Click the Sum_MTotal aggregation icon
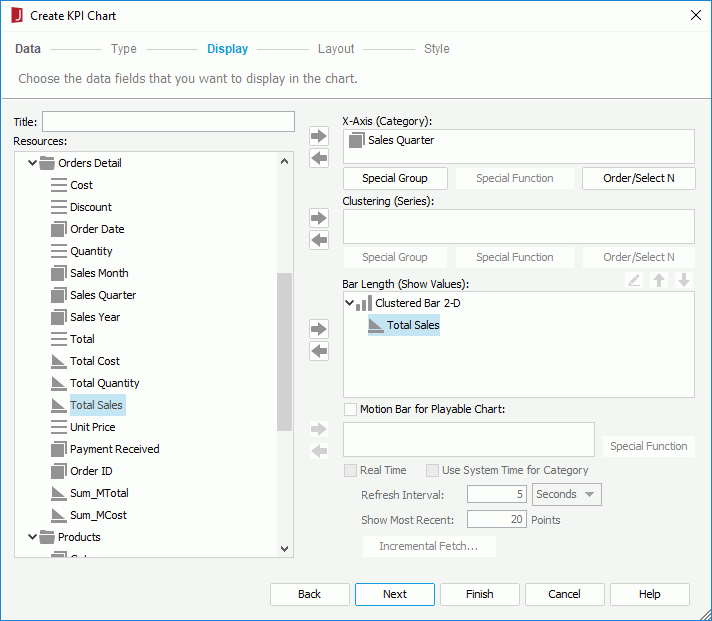Image resolution: width=712 pixels, height=621 pixels. (x=59, y=493)
